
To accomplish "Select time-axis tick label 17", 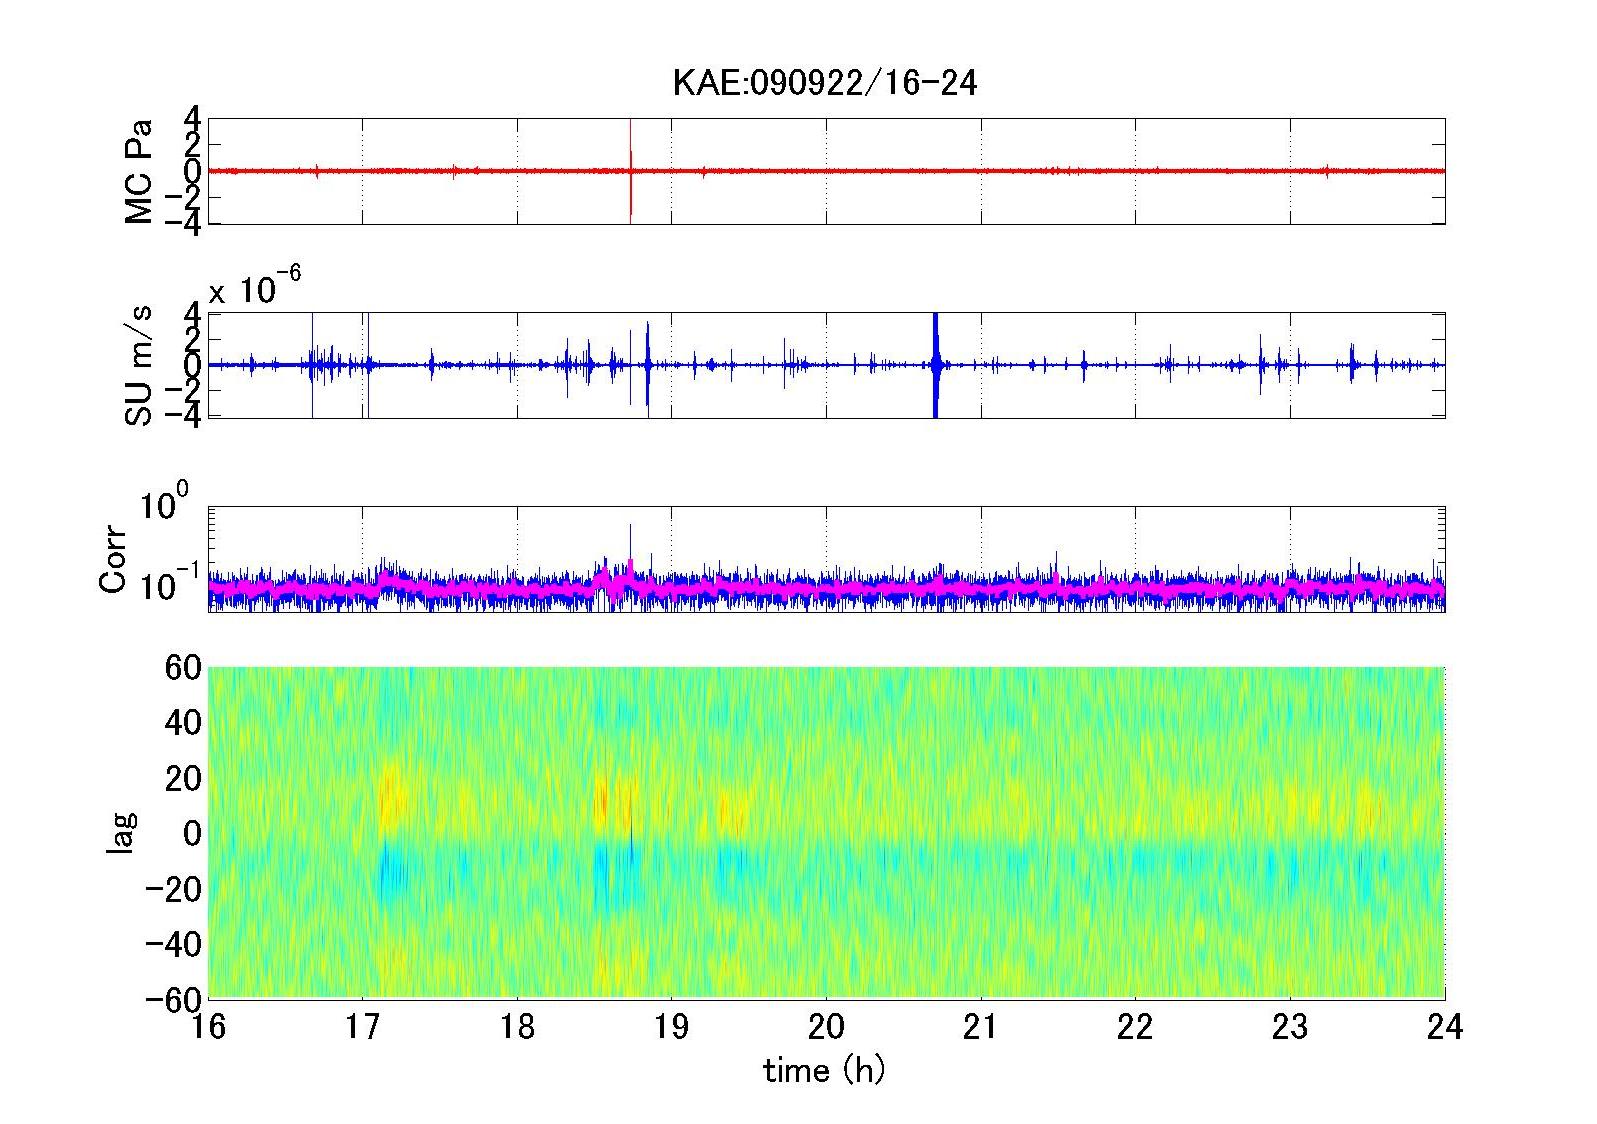I will [362, 1026].
